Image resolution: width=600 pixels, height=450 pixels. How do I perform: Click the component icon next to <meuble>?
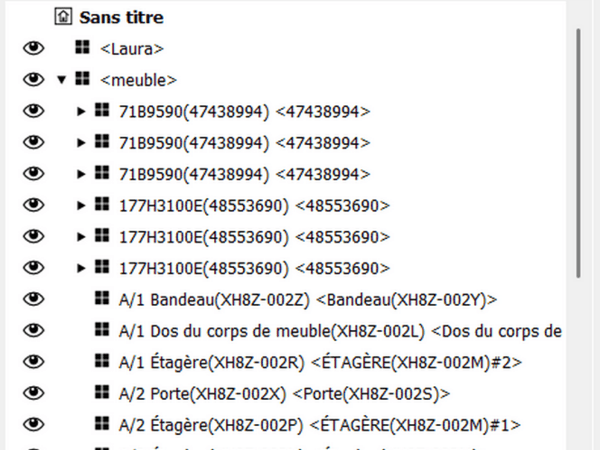[x=82, y=79]
